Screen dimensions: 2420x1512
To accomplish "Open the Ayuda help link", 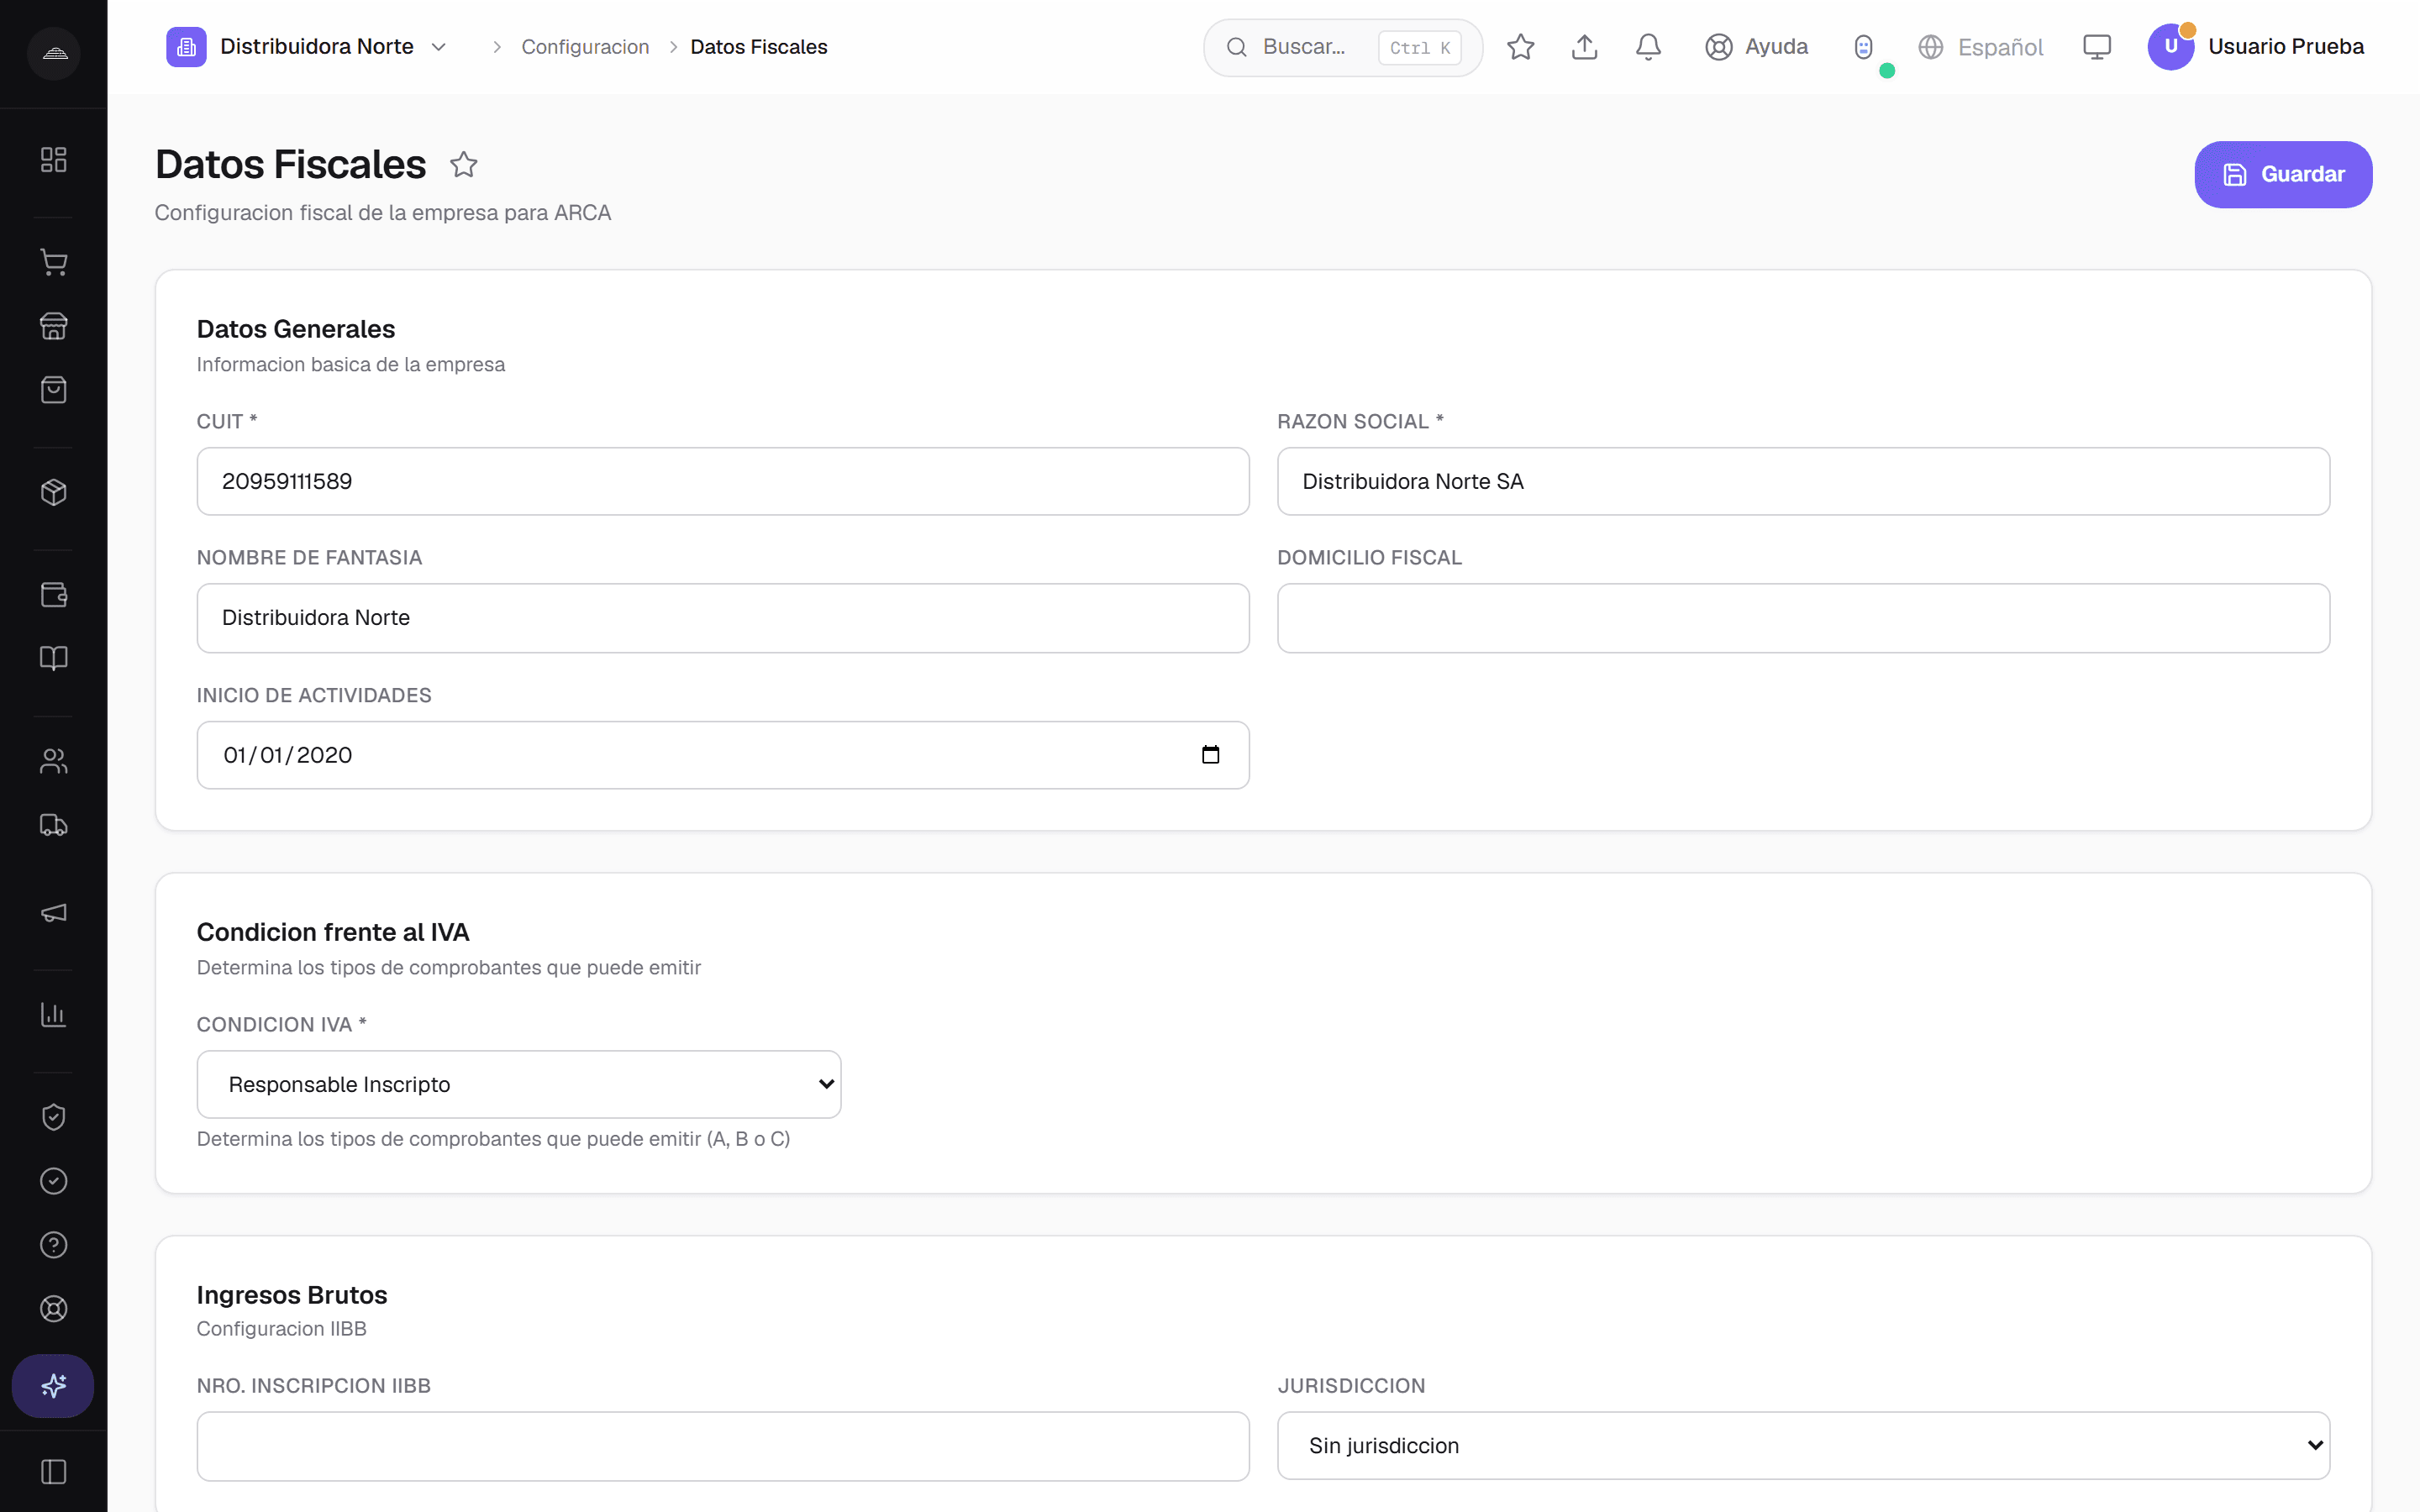I will tap(1757, 47).
